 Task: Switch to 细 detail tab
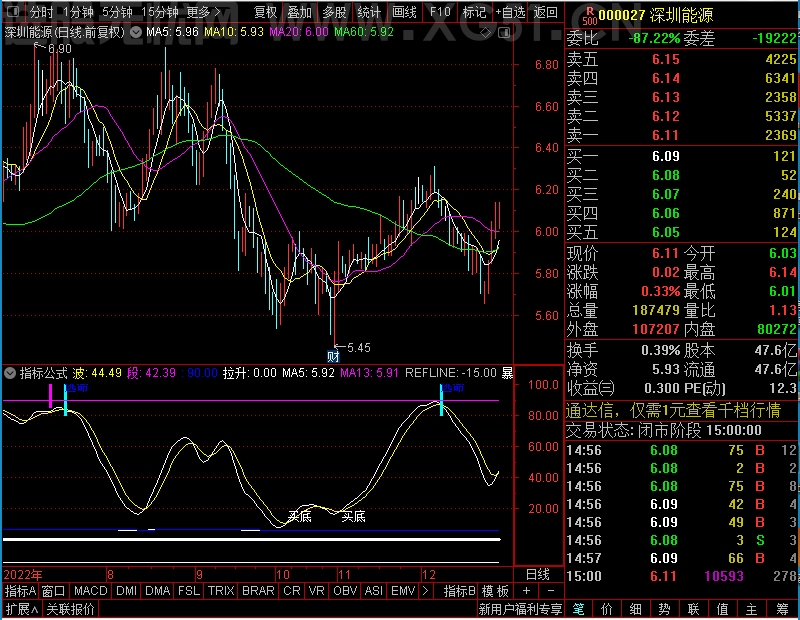pyautogui.click(x=635, y=609)
